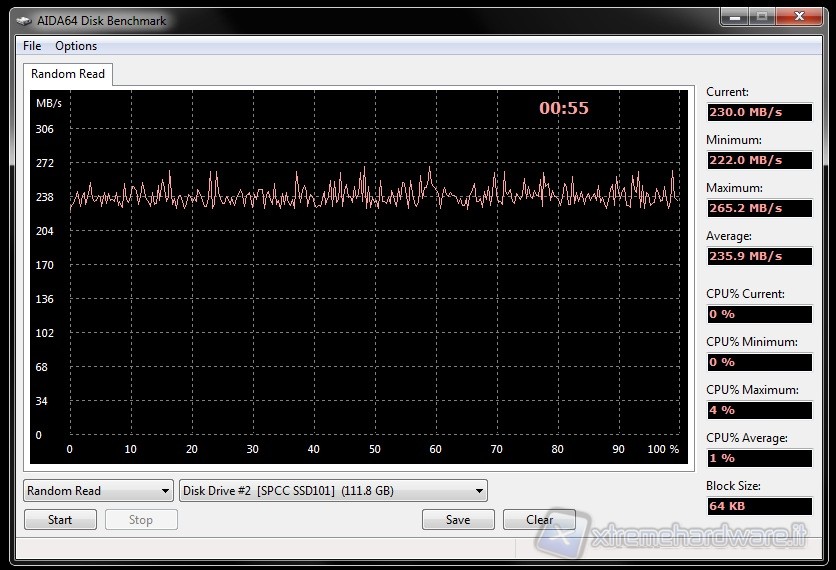Click the Minimum 222.0 MB/s value box

(x=759, y=160)
